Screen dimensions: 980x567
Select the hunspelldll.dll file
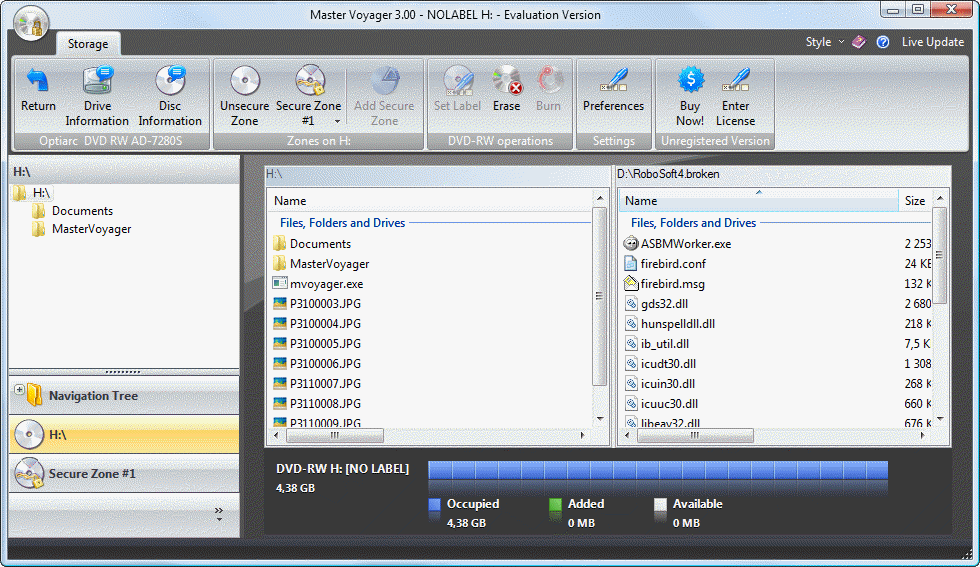[669, 324]
